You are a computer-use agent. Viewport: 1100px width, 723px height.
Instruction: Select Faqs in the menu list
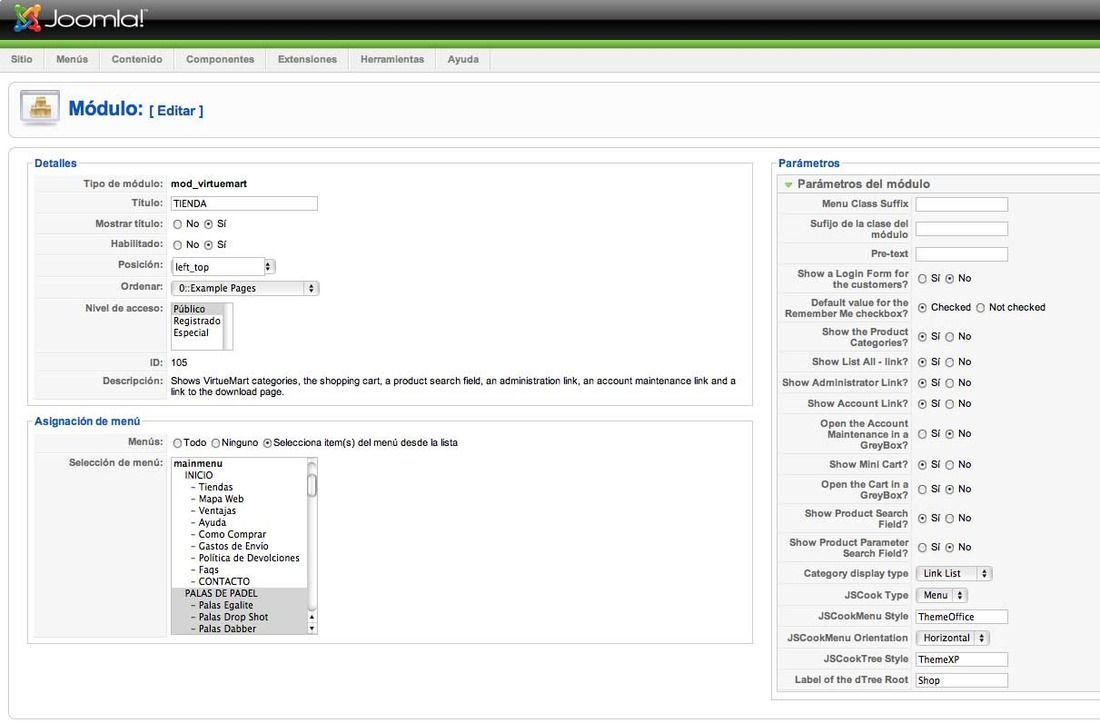click(239, 570)
